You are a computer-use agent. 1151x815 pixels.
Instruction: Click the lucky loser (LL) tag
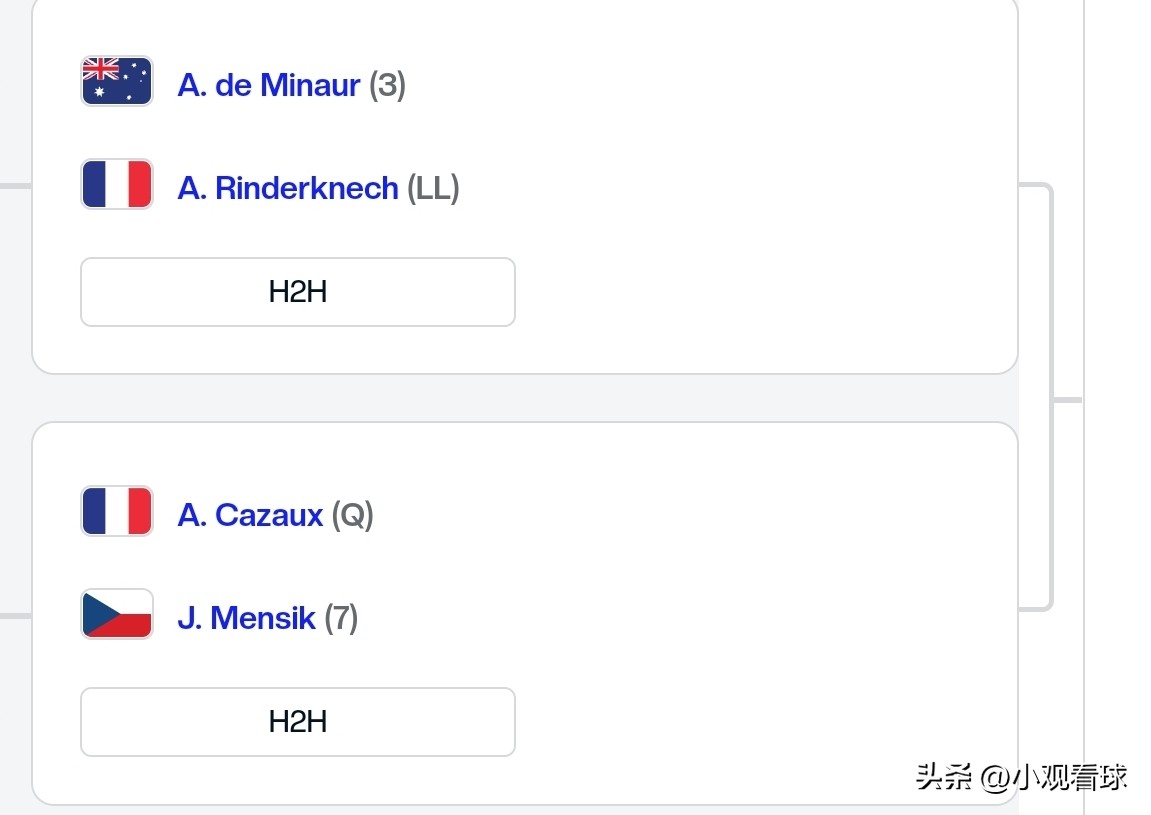[x=433, y=188]
